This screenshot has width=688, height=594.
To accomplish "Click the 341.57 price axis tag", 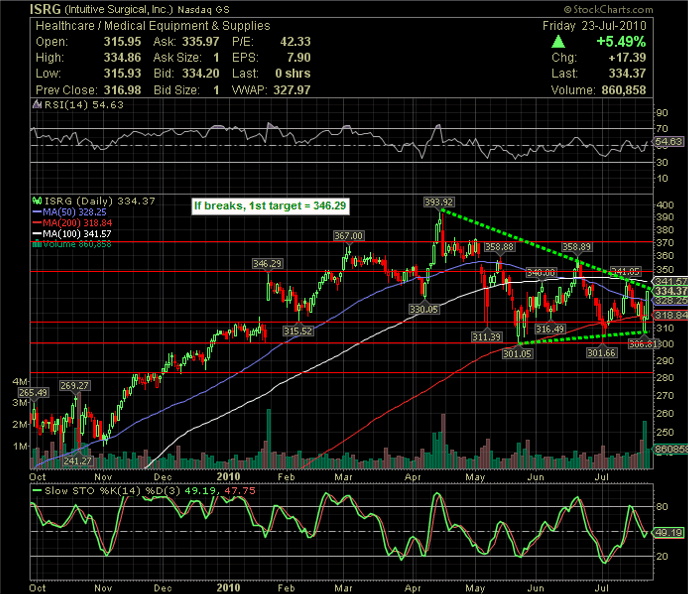I will click(x=670, y=281).
